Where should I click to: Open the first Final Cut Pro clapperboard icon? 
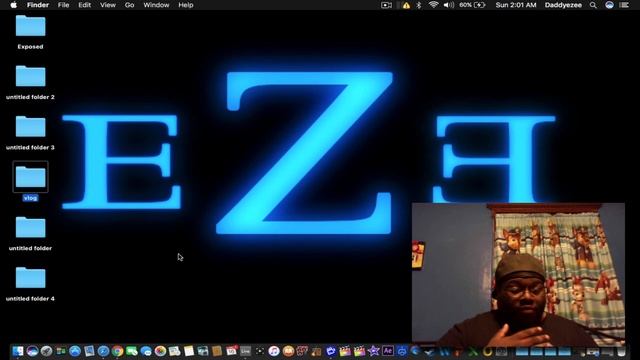tap(345, 351)
